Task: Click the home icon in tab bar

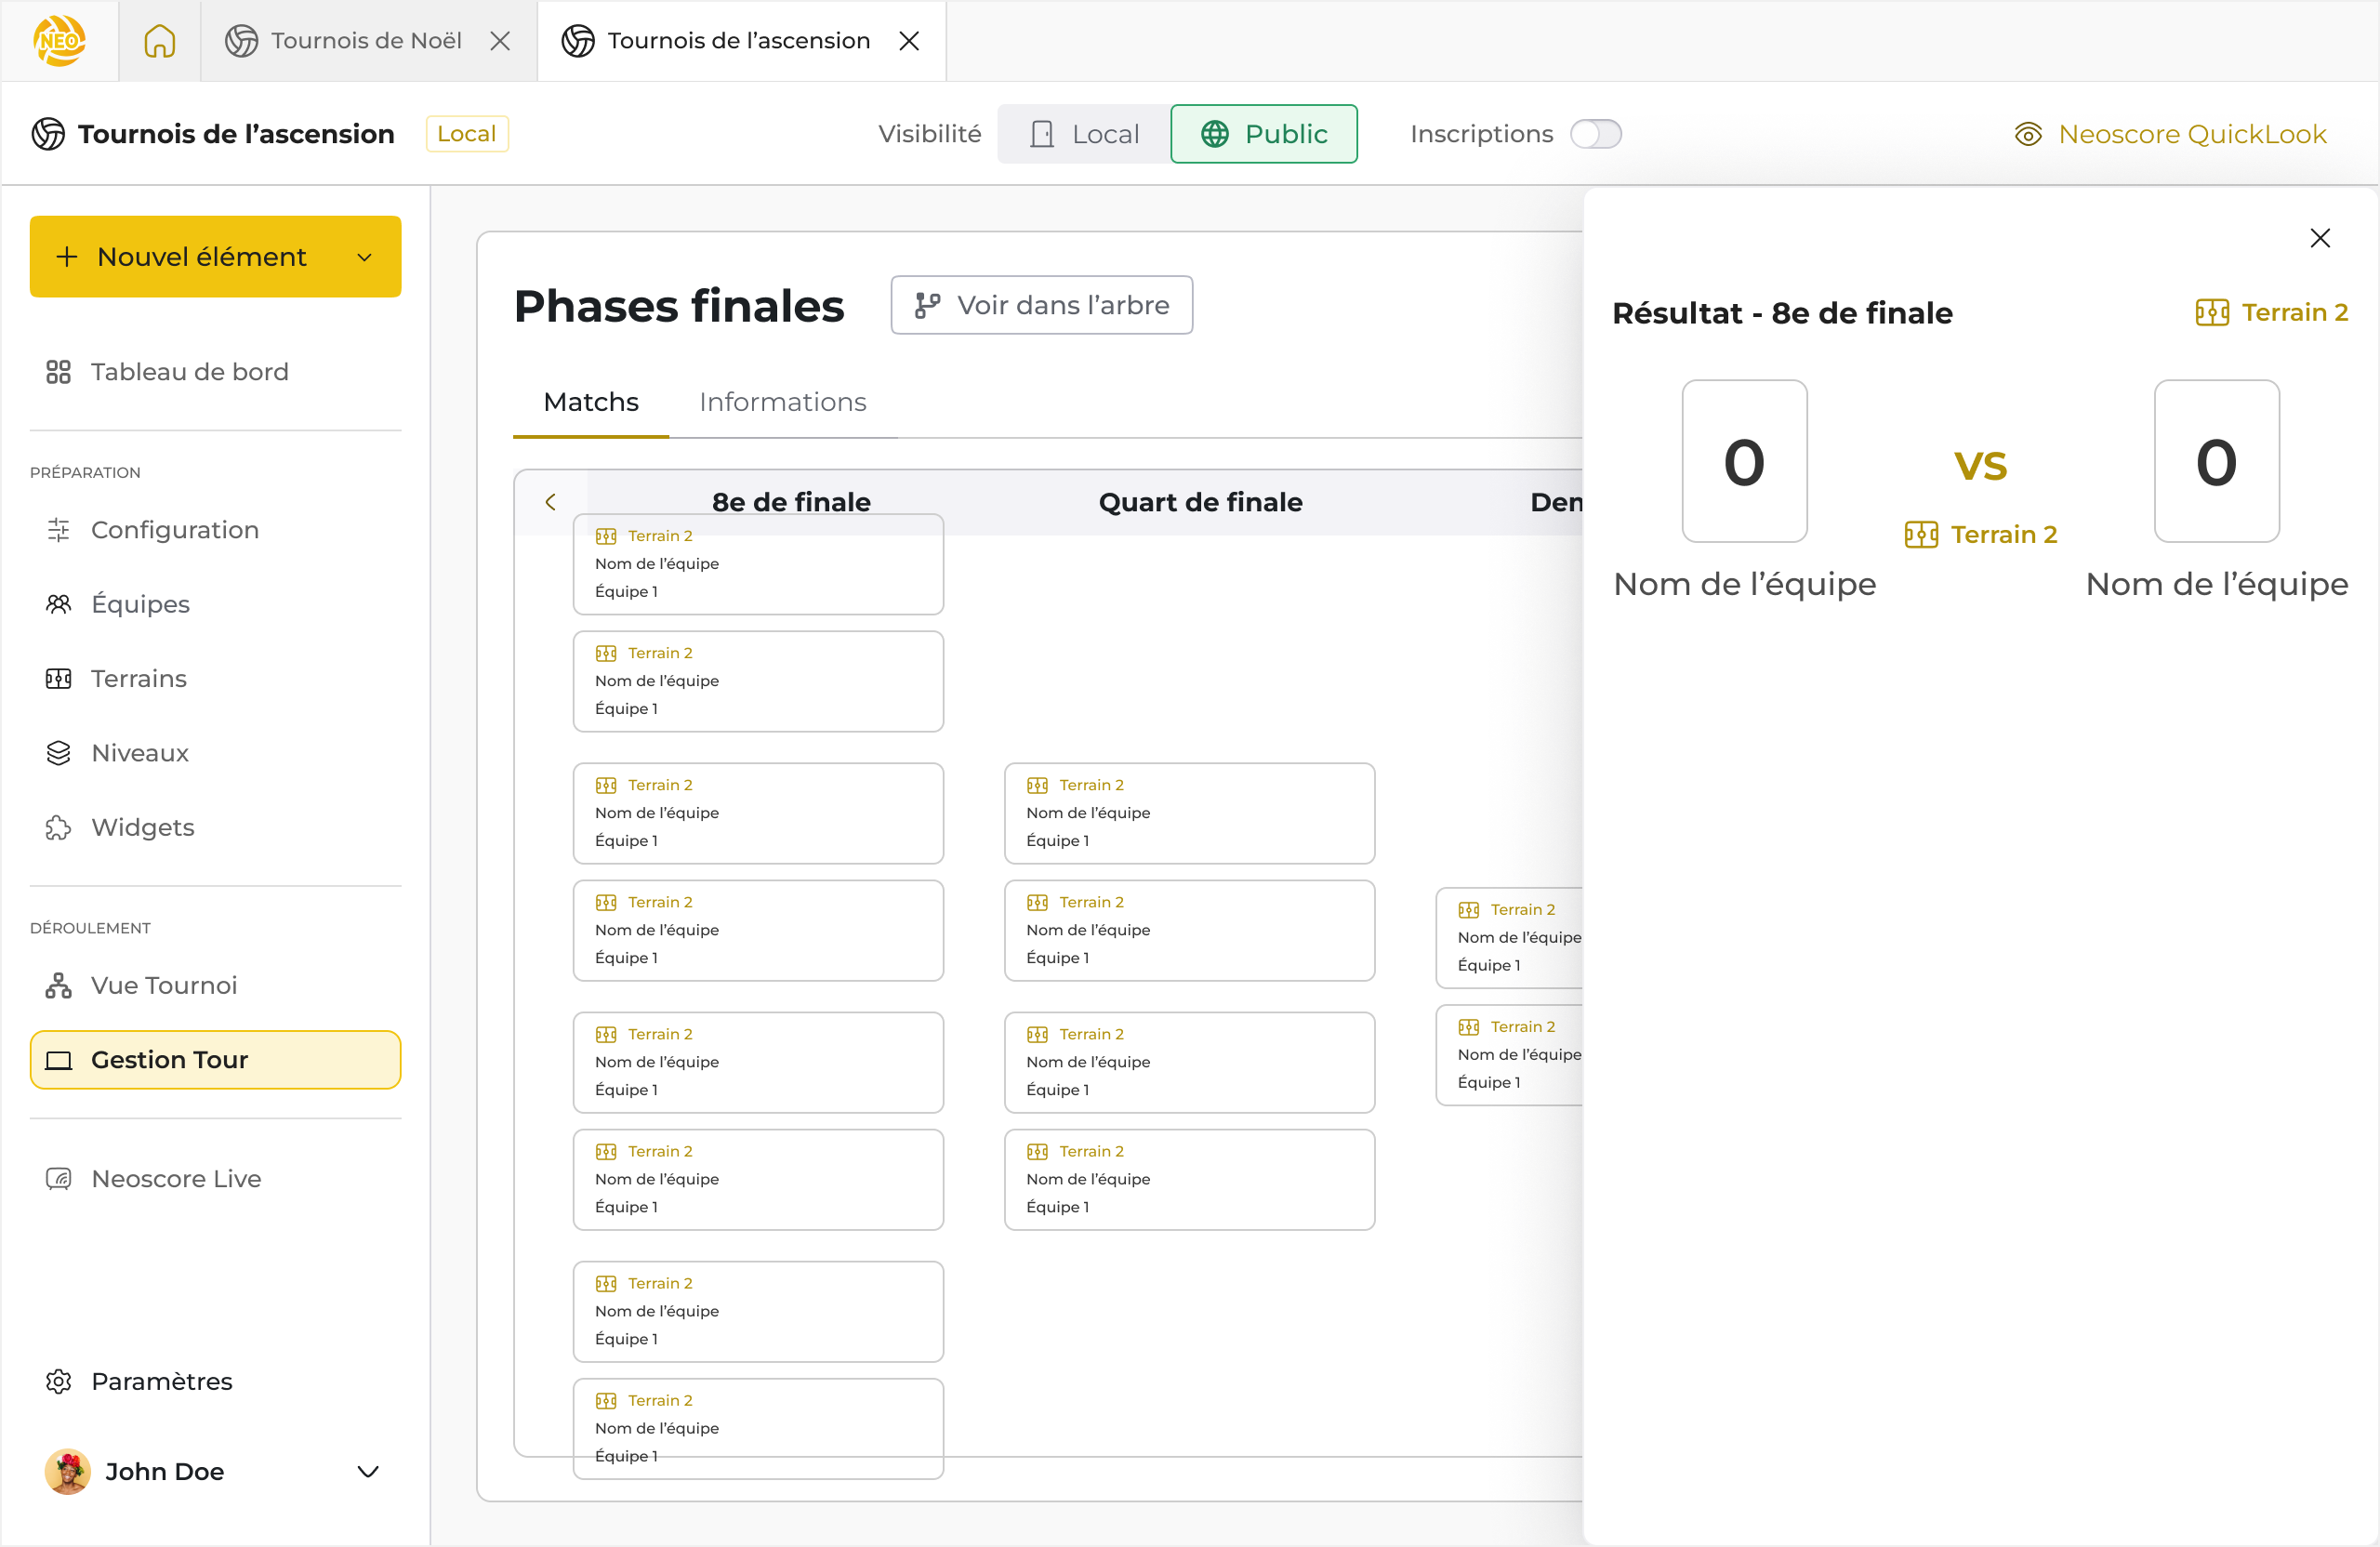Action: [159, 41]
